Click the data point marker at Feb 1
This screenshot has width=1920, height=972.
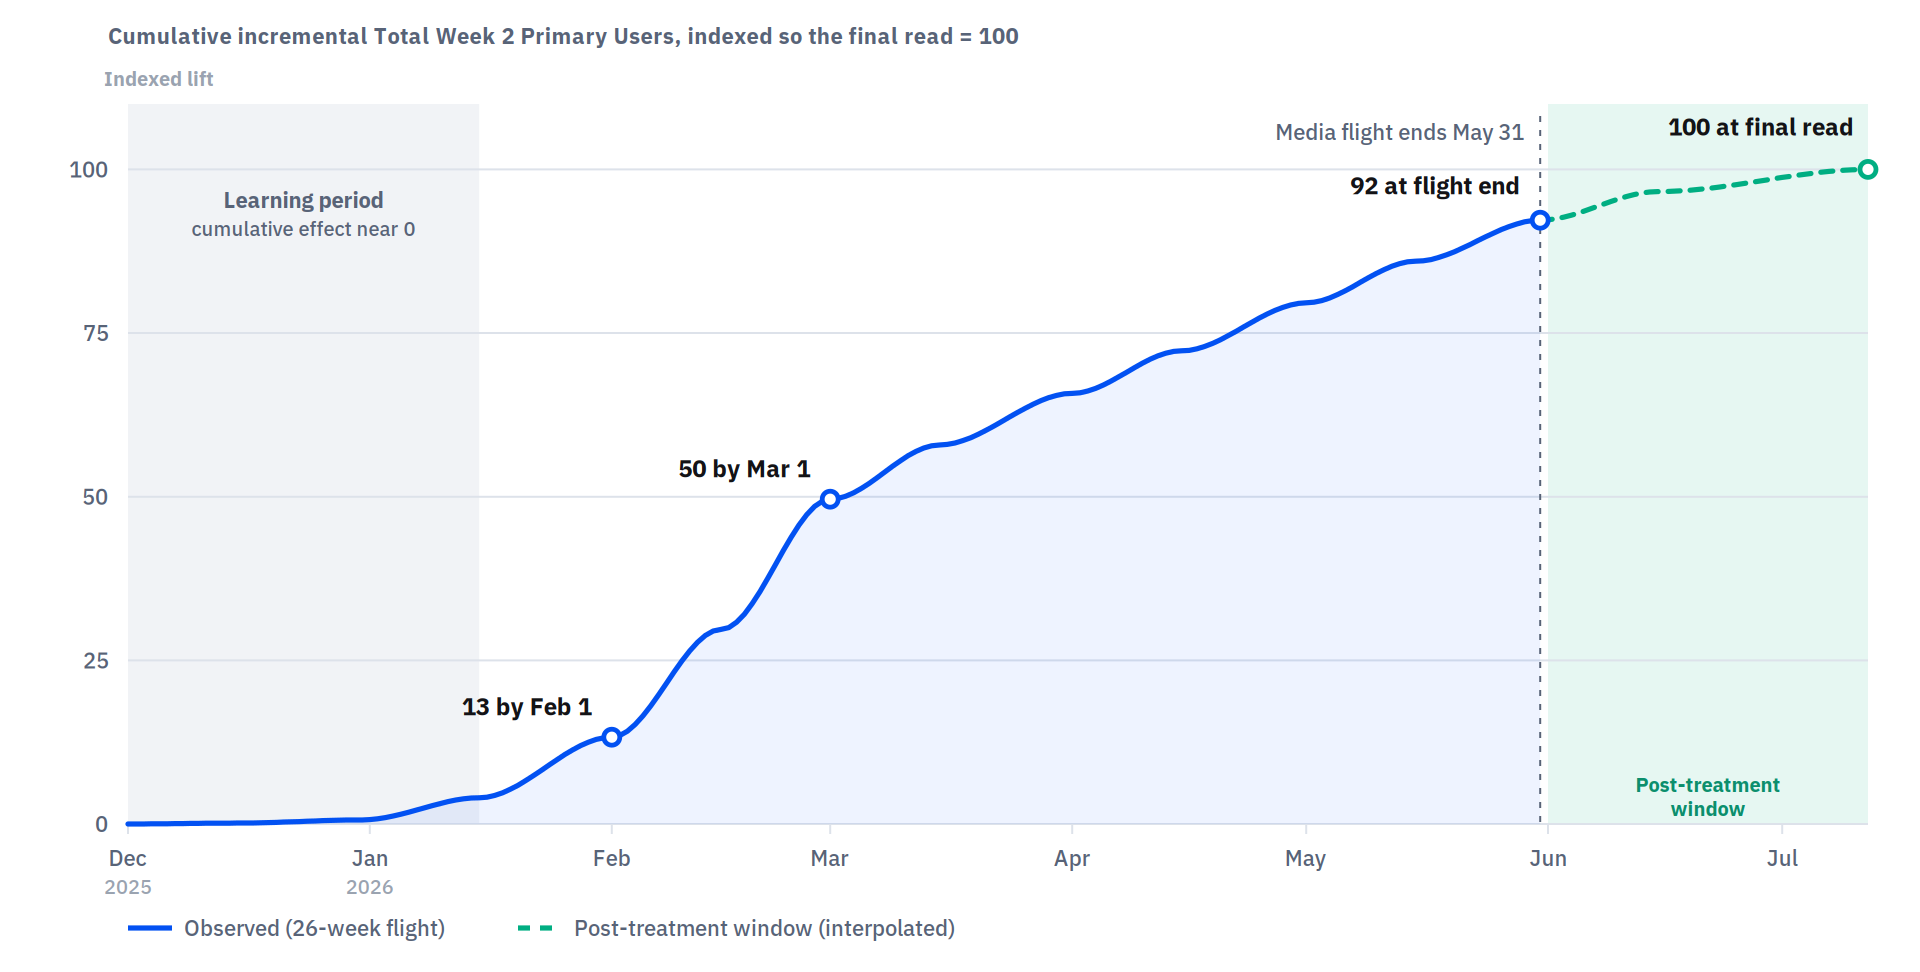coord(612,737)
